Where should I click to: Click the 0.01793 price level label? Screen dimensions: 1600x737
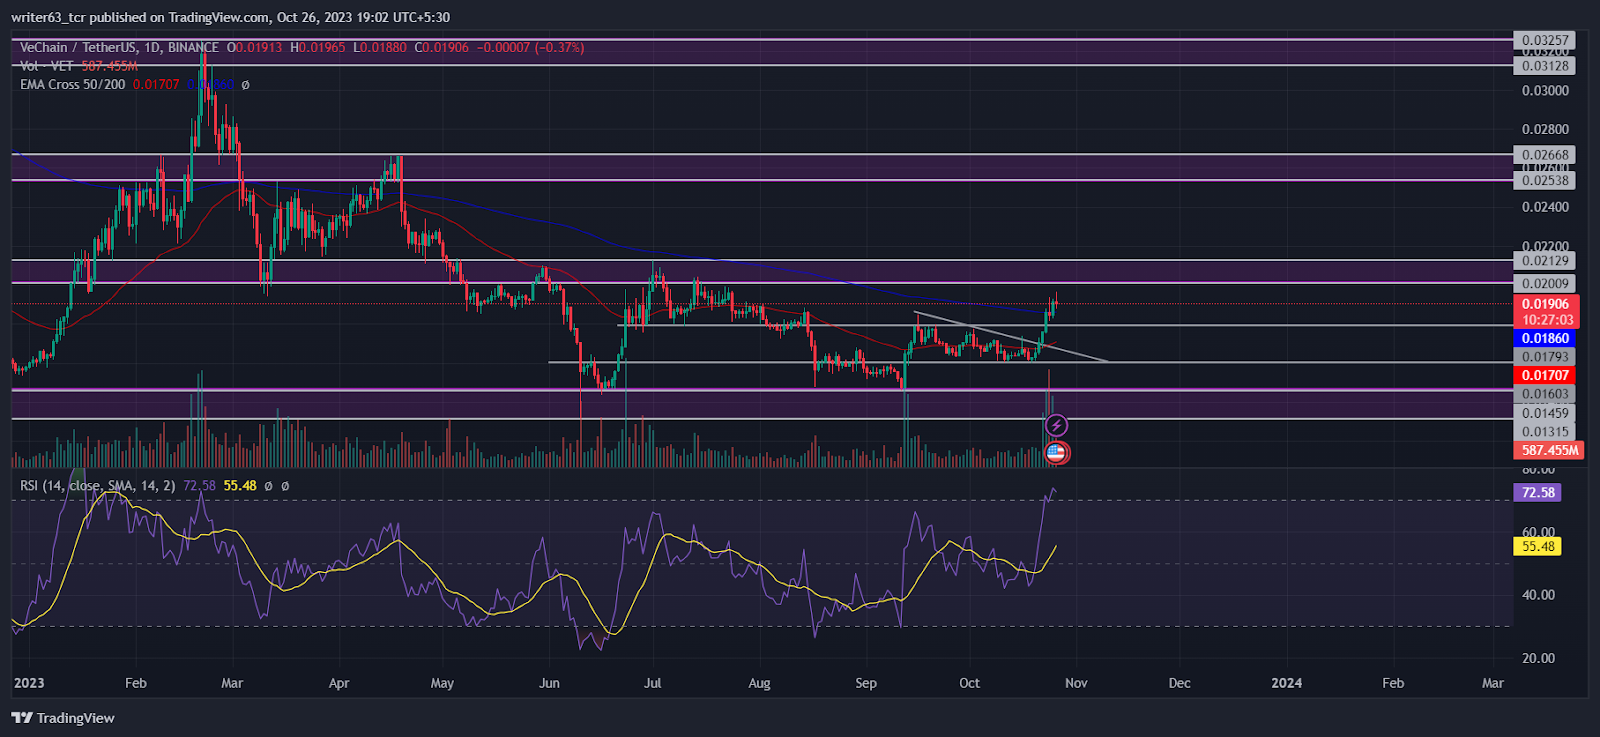pyautogui.click(x=1546, y=357)
